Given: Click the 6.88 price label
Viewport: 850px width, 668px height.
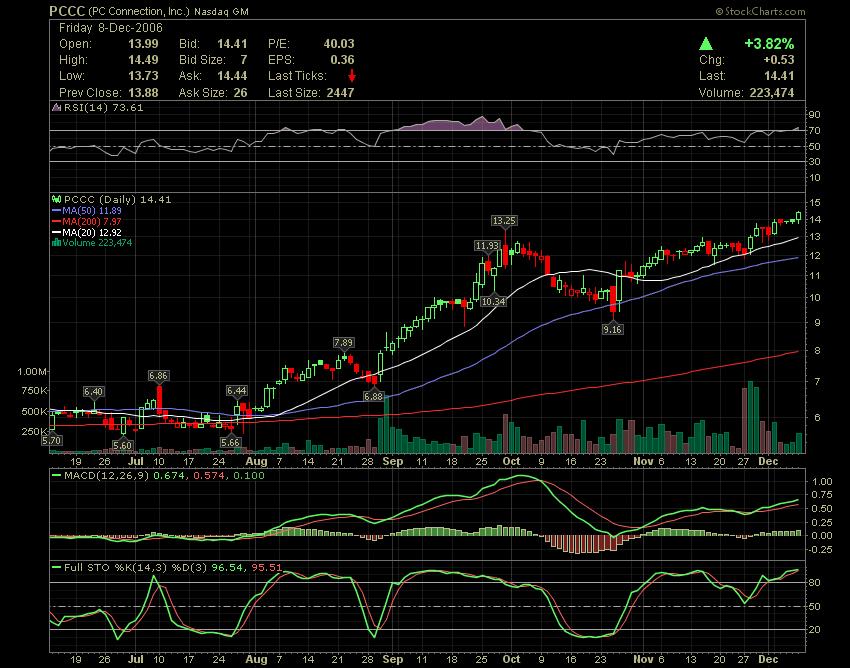Looking at the screenshot, I should [373, 396].
